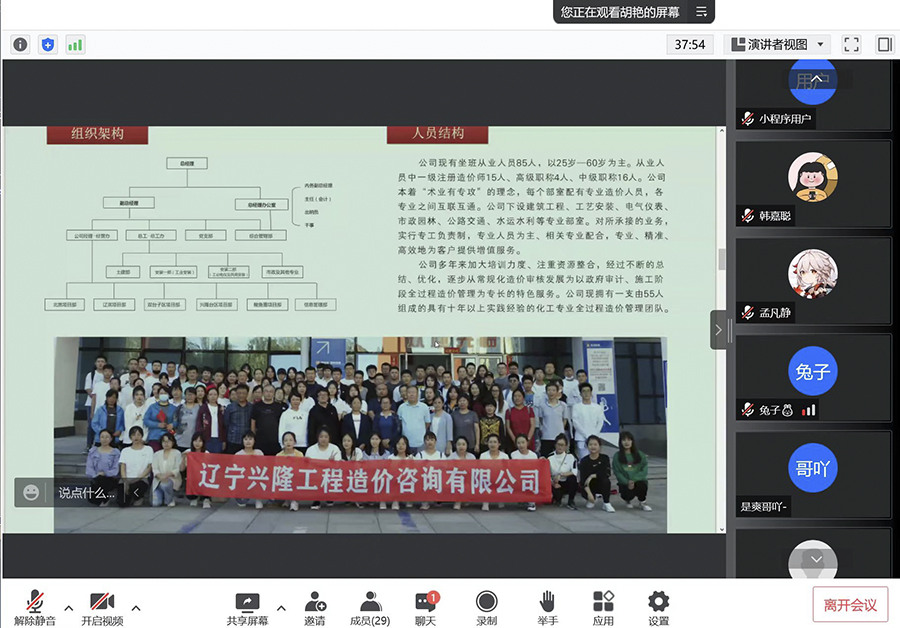This screenshot has height=628, width=900.
Task: Open the 邀请 invite icon
Action: click(x=314, y=606)
